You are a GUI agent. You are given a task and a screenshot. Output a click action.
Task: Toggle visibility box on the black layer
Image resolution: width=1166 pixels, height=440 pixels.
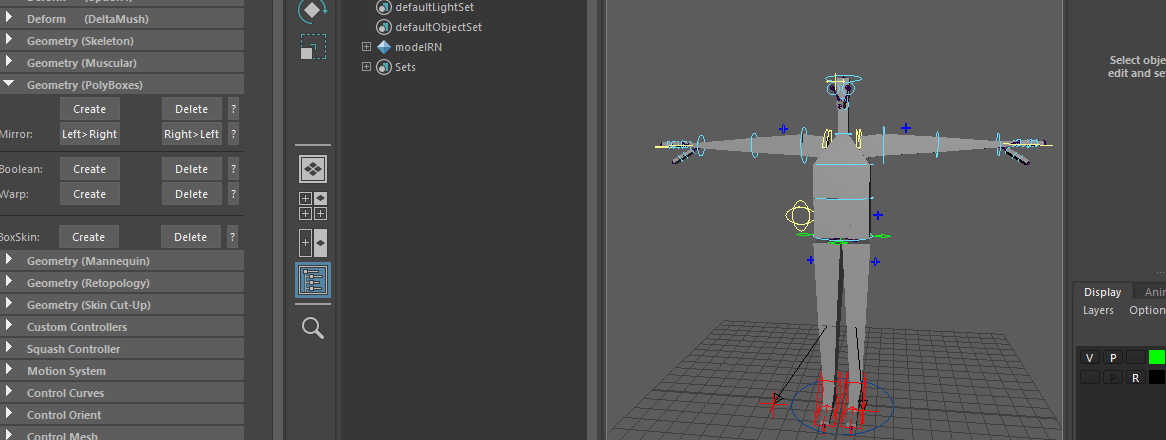(1089, 378)
